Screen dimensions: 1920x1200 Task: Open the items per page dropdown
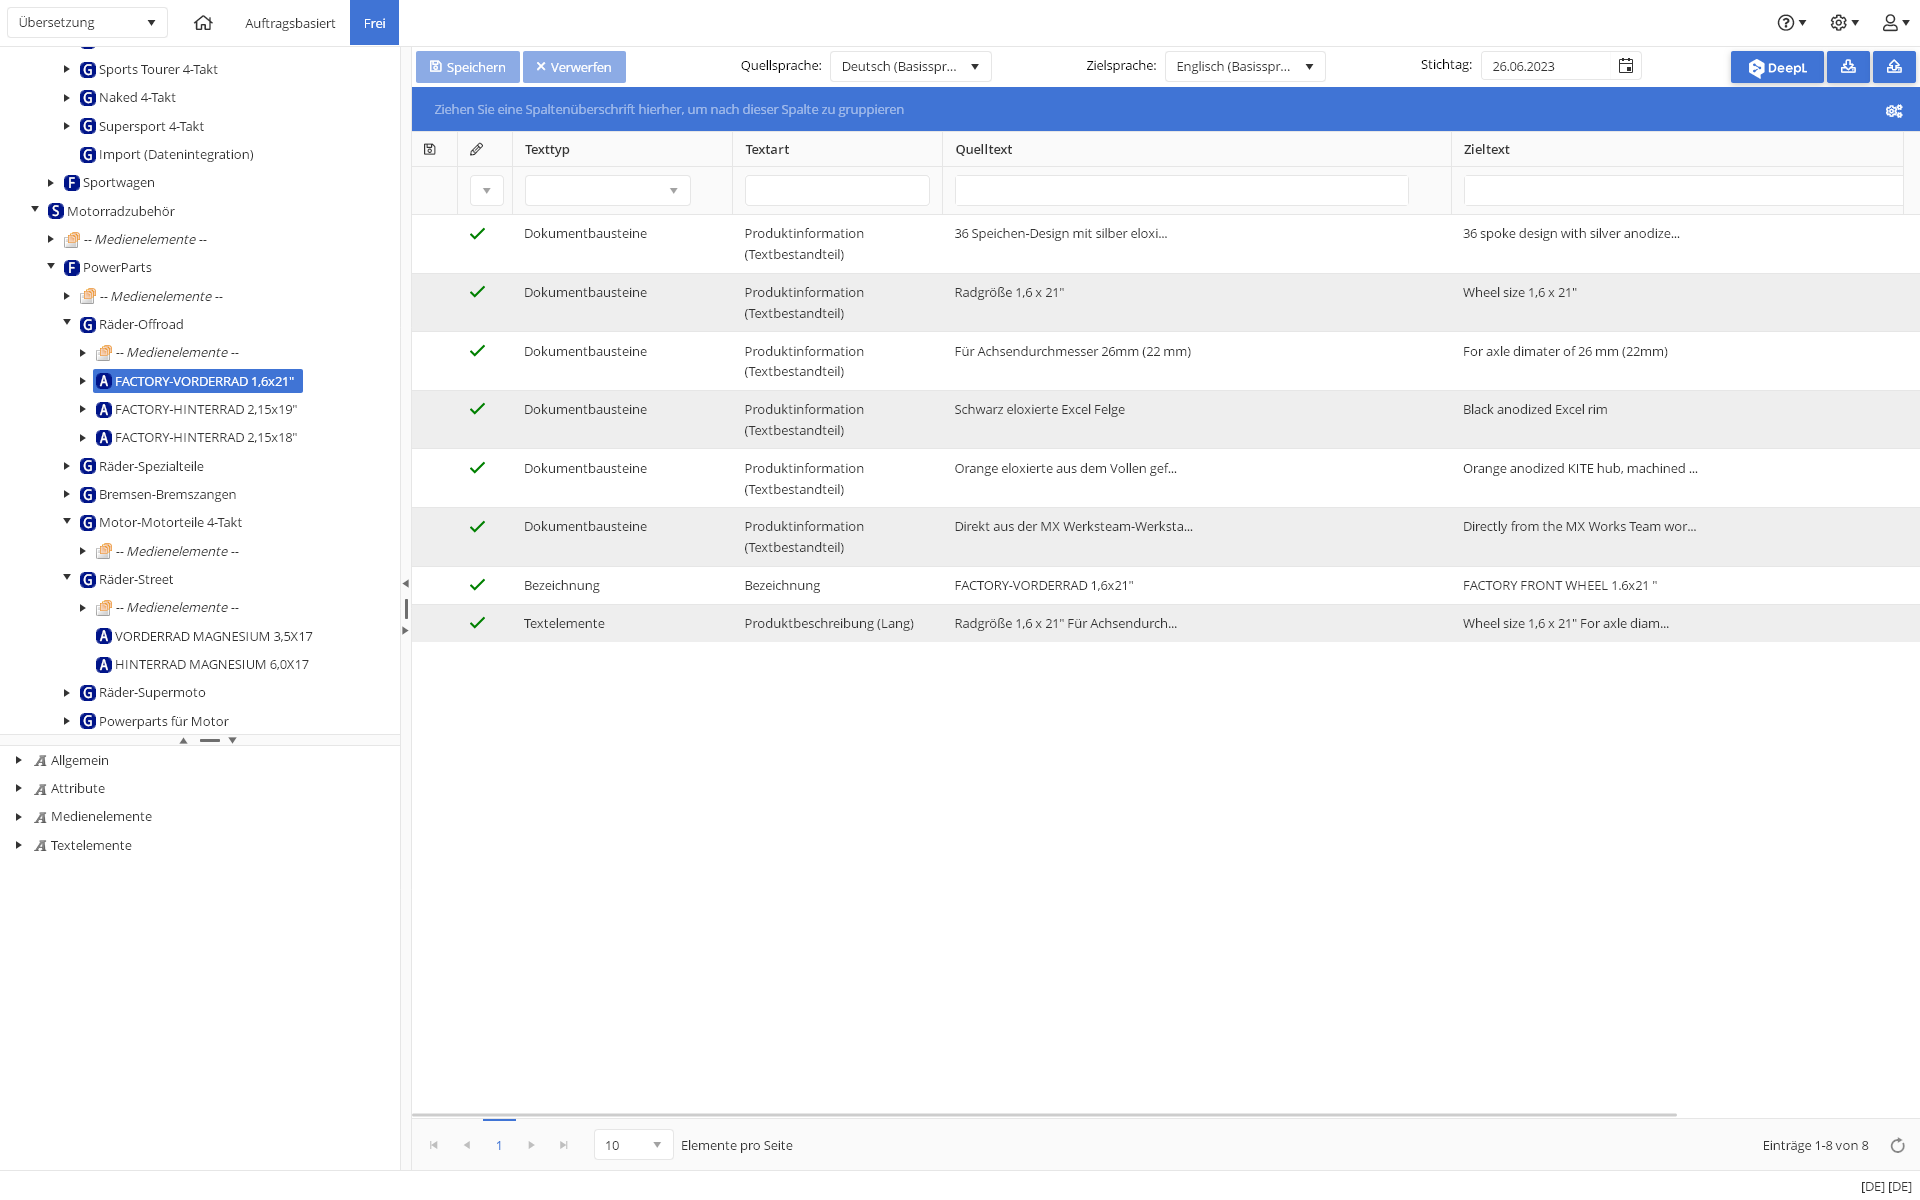(633, 1145)
